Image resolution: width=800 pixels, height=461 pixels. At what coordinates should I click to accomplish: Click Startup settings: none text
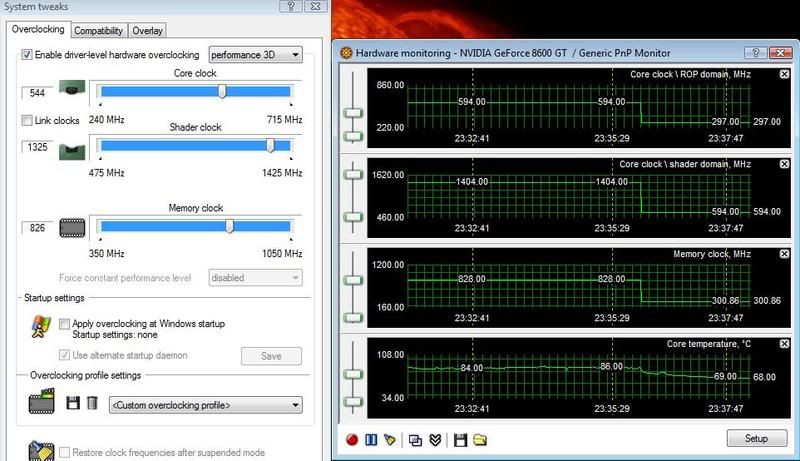115,335
